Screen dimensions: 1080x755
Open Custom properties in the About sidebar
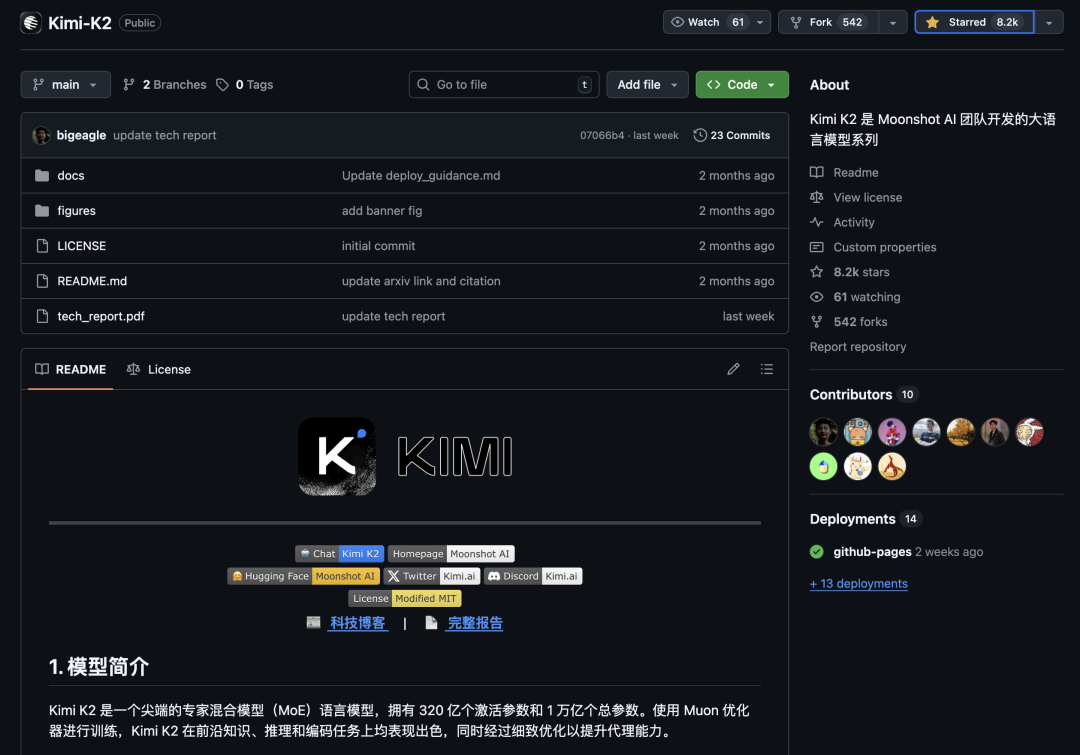(x=885, y=247)
